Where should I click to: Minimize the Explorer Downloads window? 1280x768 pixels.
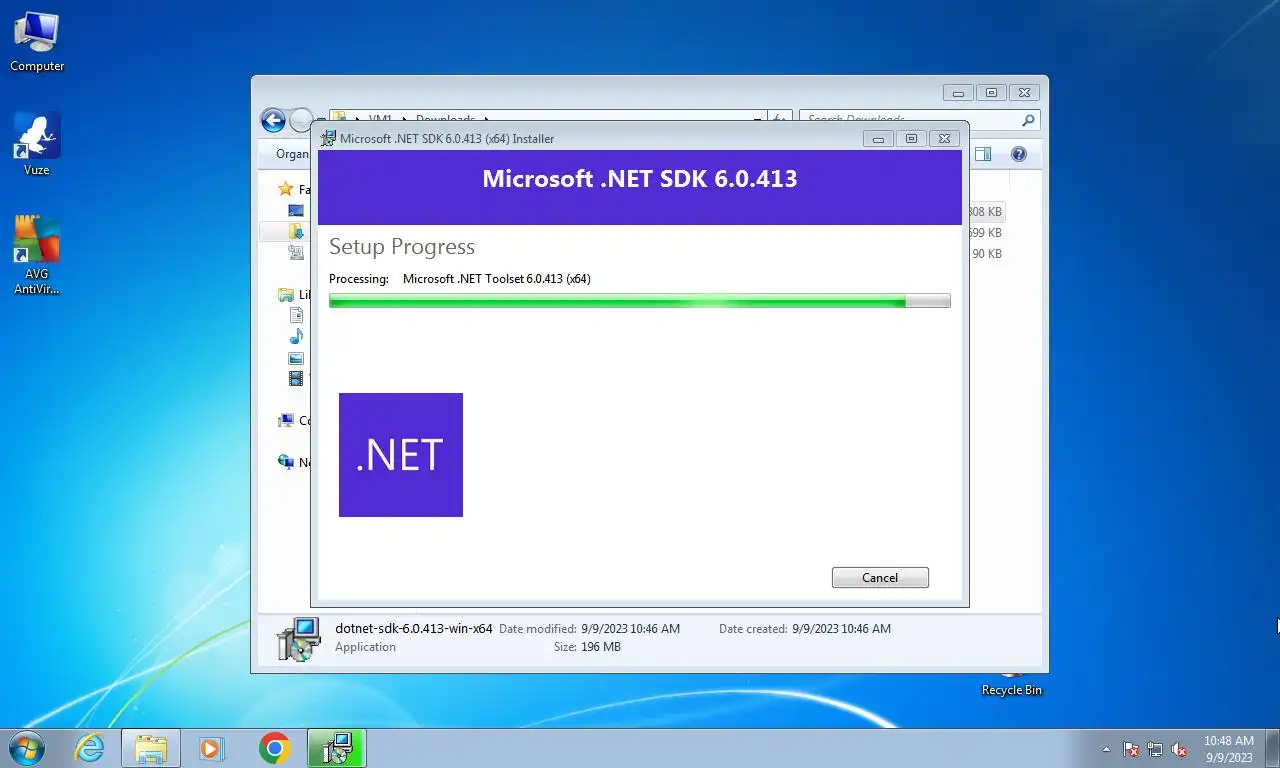(x=958, y=93)
